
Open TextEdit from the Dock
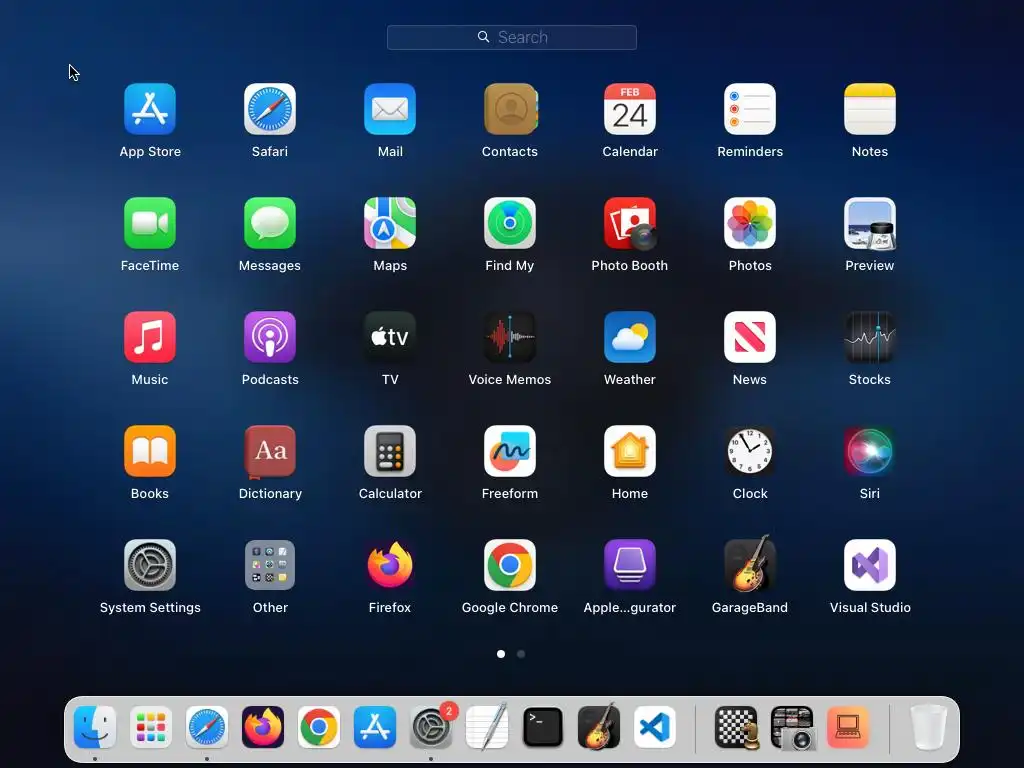487,727
